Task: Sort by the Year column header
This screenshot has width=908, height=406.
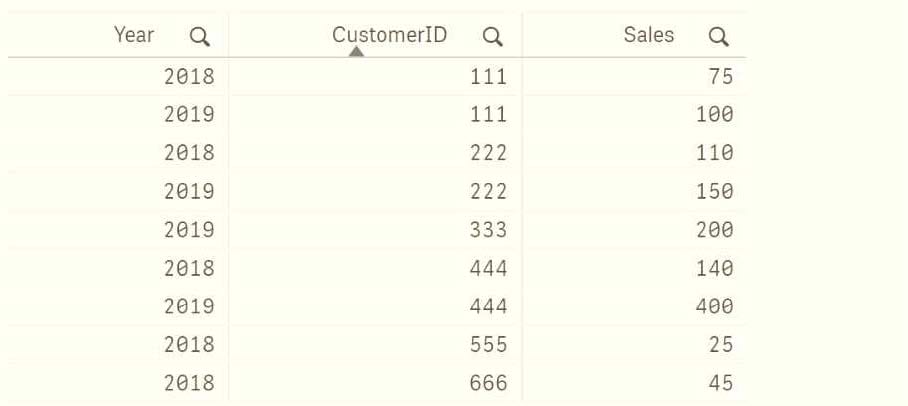Action: click(134, 35)
